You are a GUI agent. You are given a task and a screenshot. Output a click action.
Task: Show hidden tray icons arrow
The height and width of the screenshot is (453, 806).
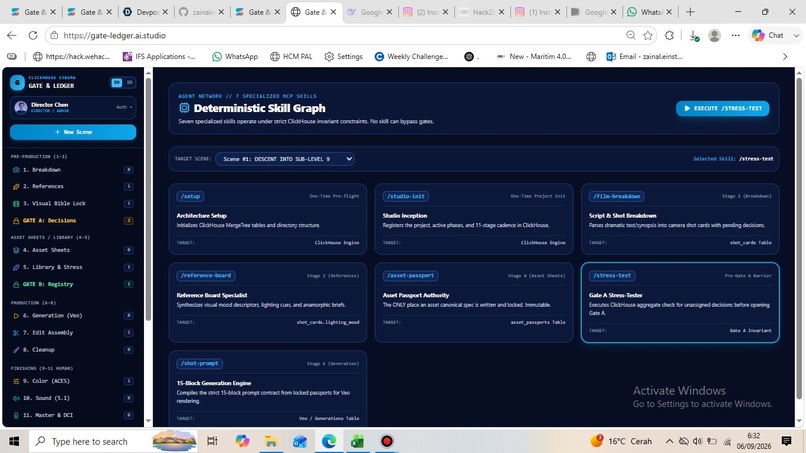tap(669, 441)
